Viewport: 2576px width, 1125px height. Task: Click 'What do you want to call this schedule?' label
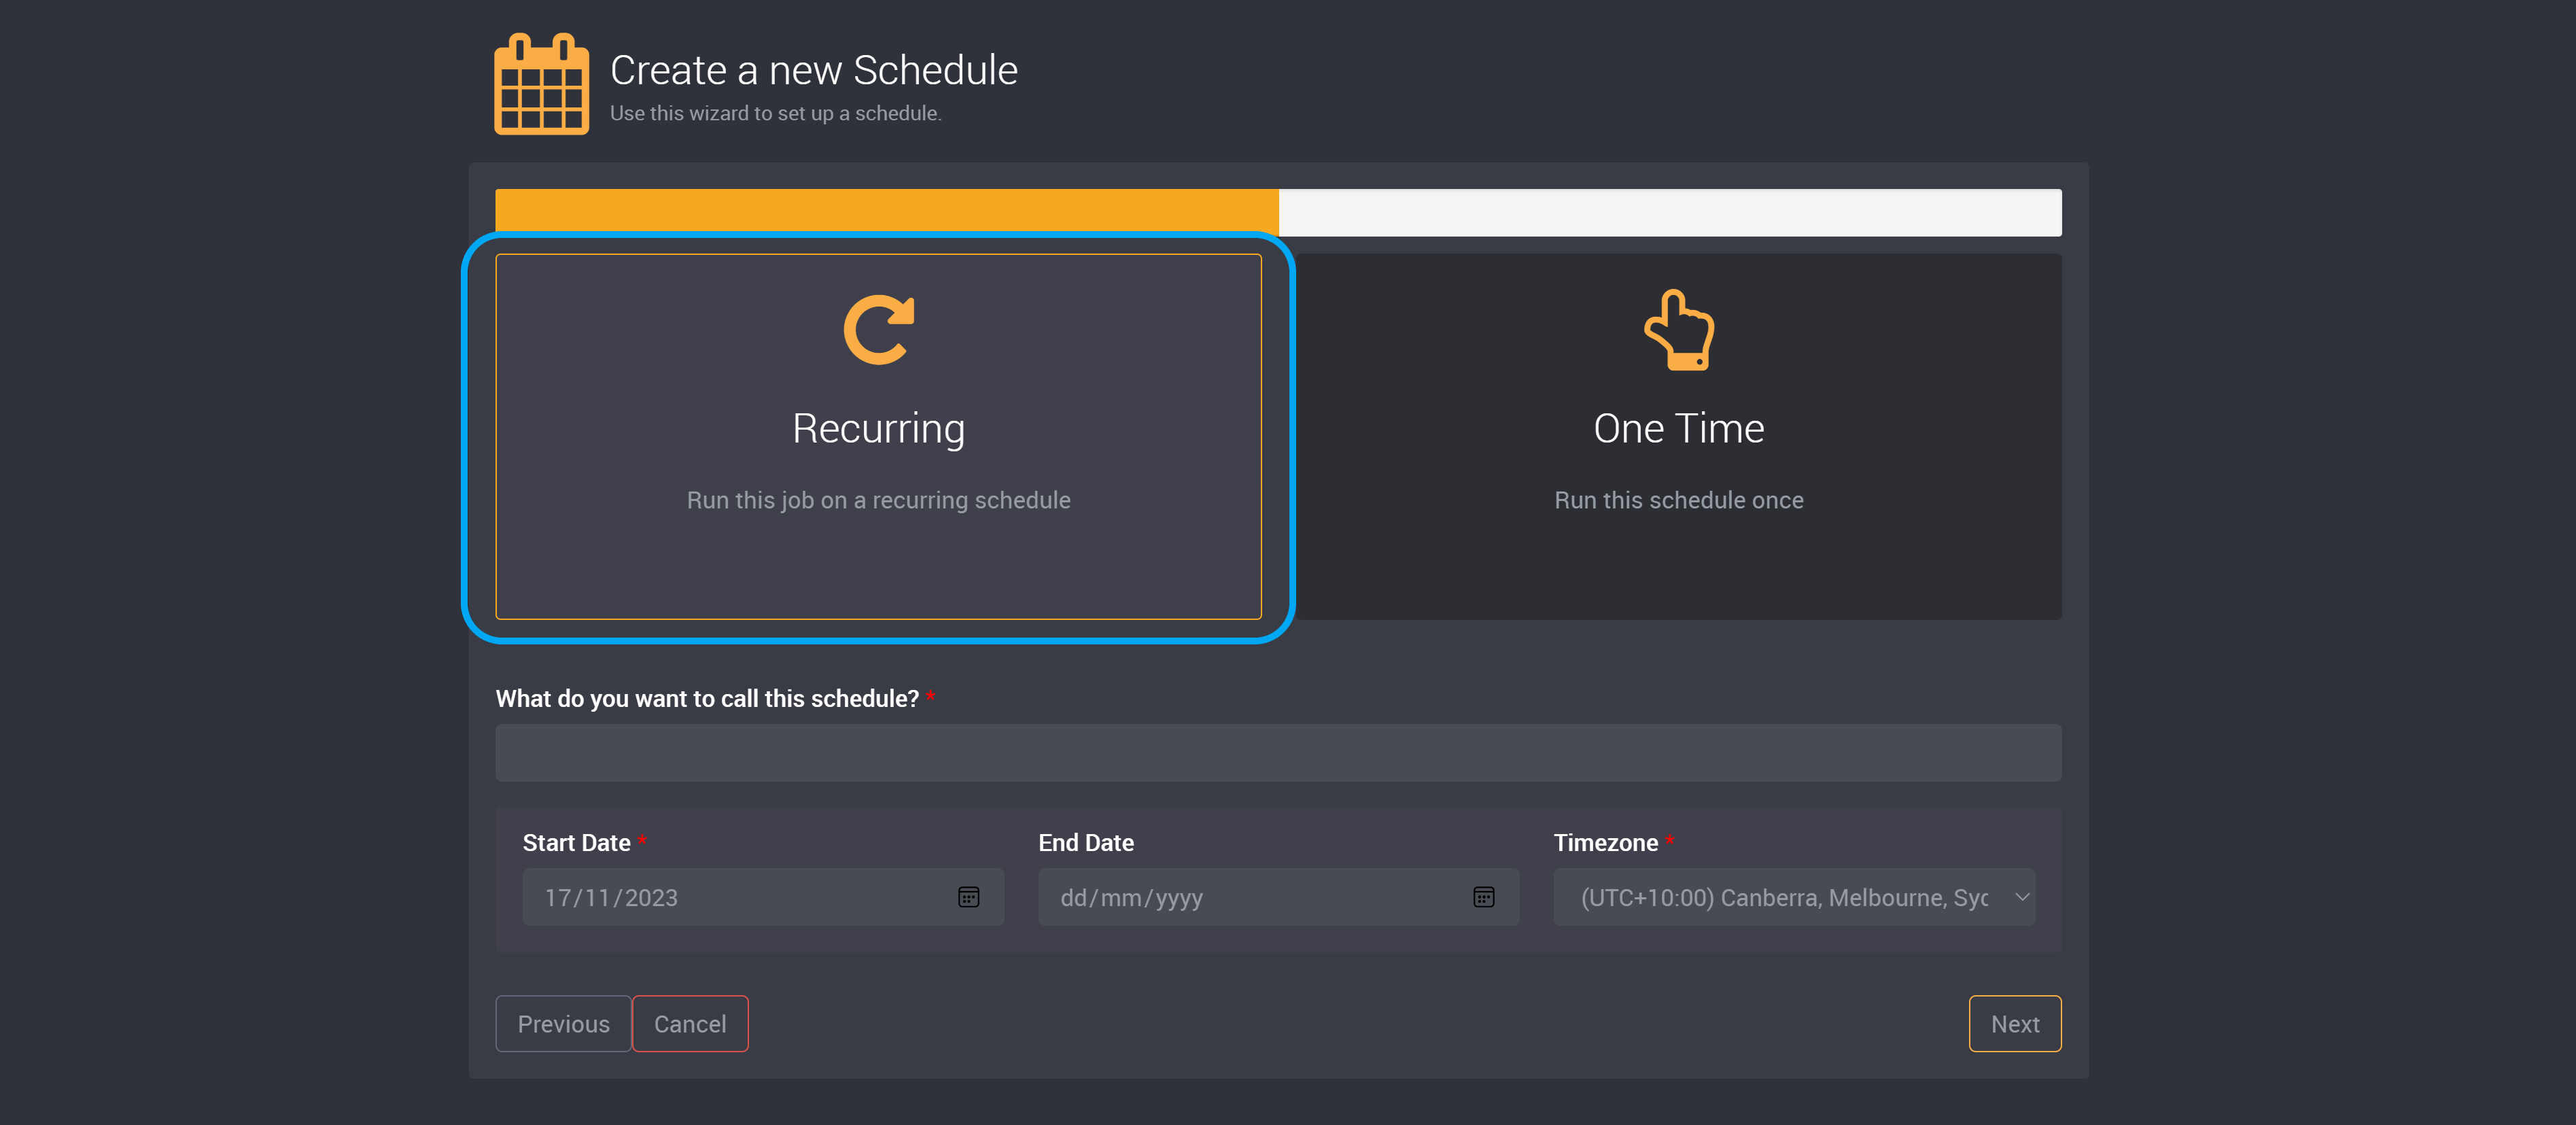707,699
